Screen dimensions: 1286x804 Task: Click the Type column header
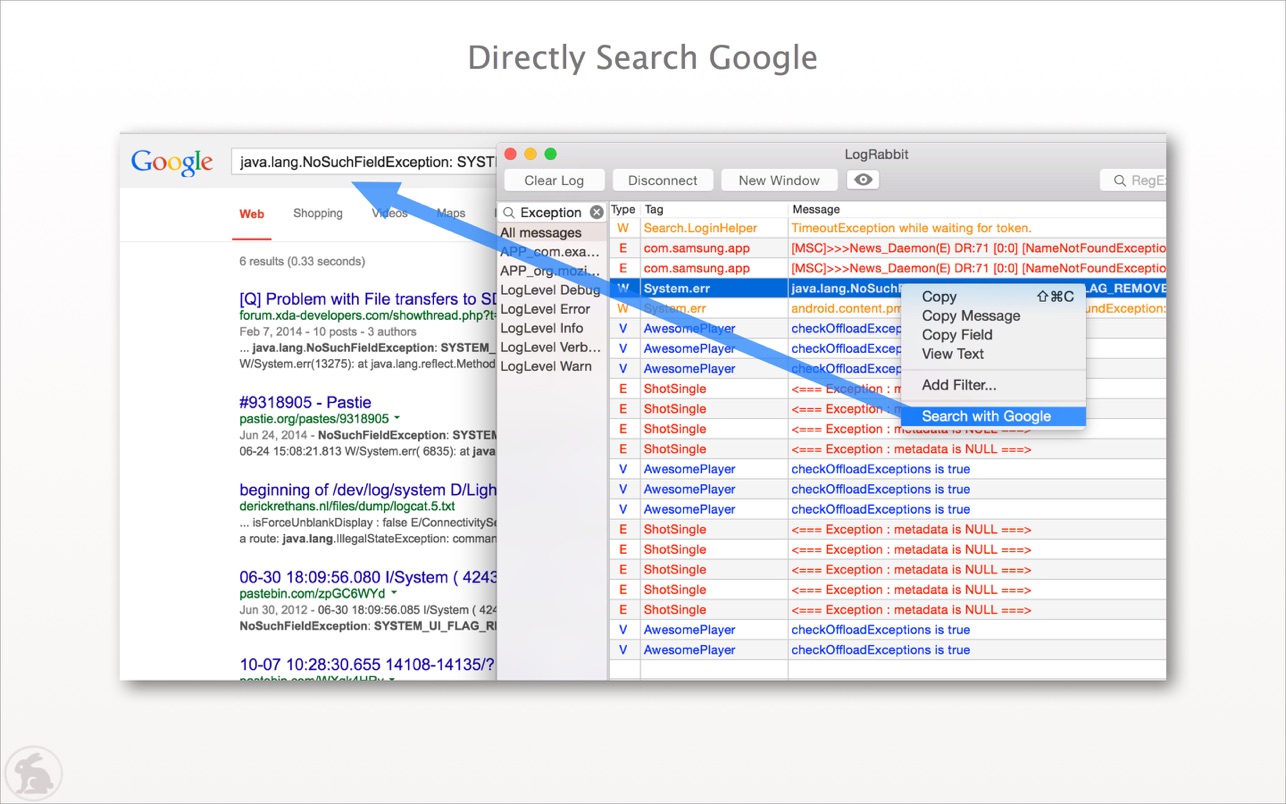click(x=623, y=210)
